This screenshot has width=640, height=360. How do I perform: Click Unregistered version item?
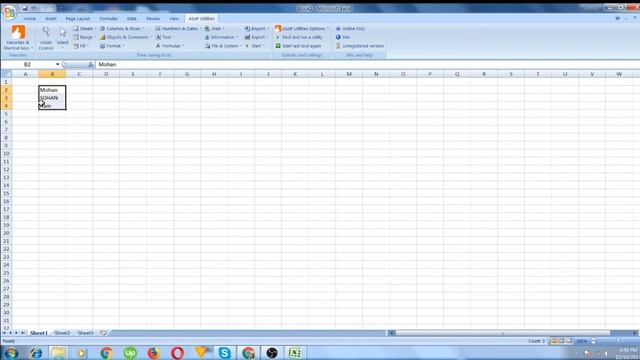point(360,46)
